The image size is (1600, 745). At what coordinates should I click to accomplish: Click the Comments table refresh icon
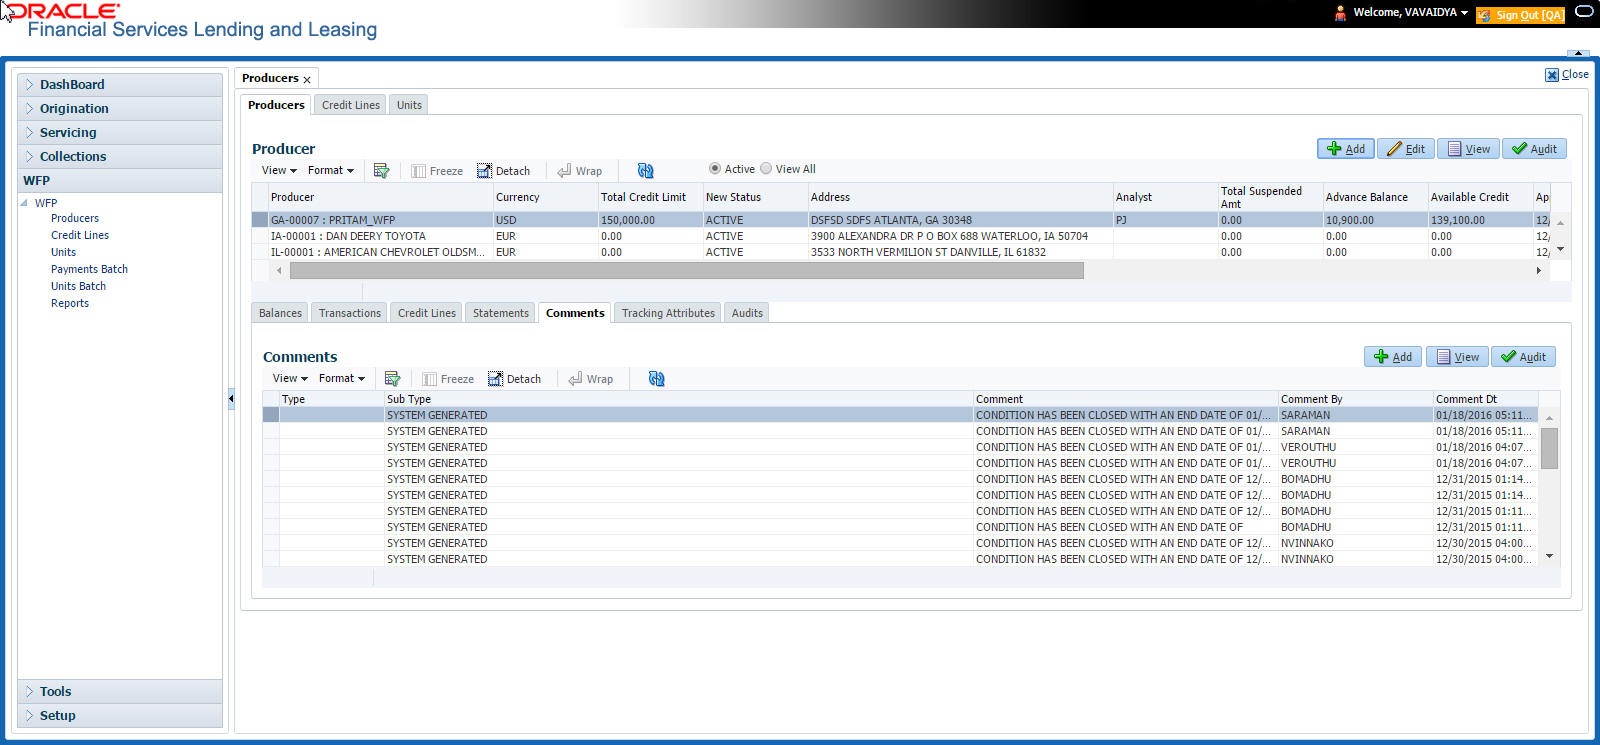[x=656, y=379]
